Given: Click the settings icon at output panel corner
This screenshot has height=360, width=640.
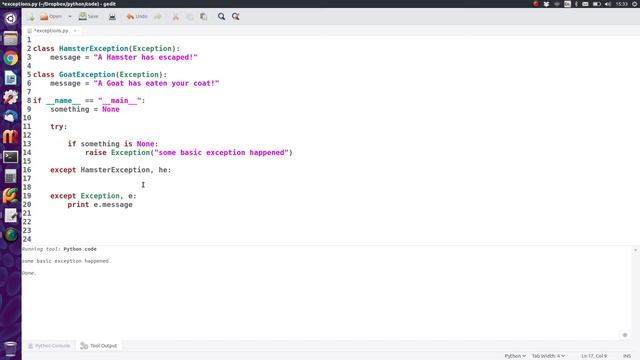Looking at the screenshot, I should coord(625,335).
